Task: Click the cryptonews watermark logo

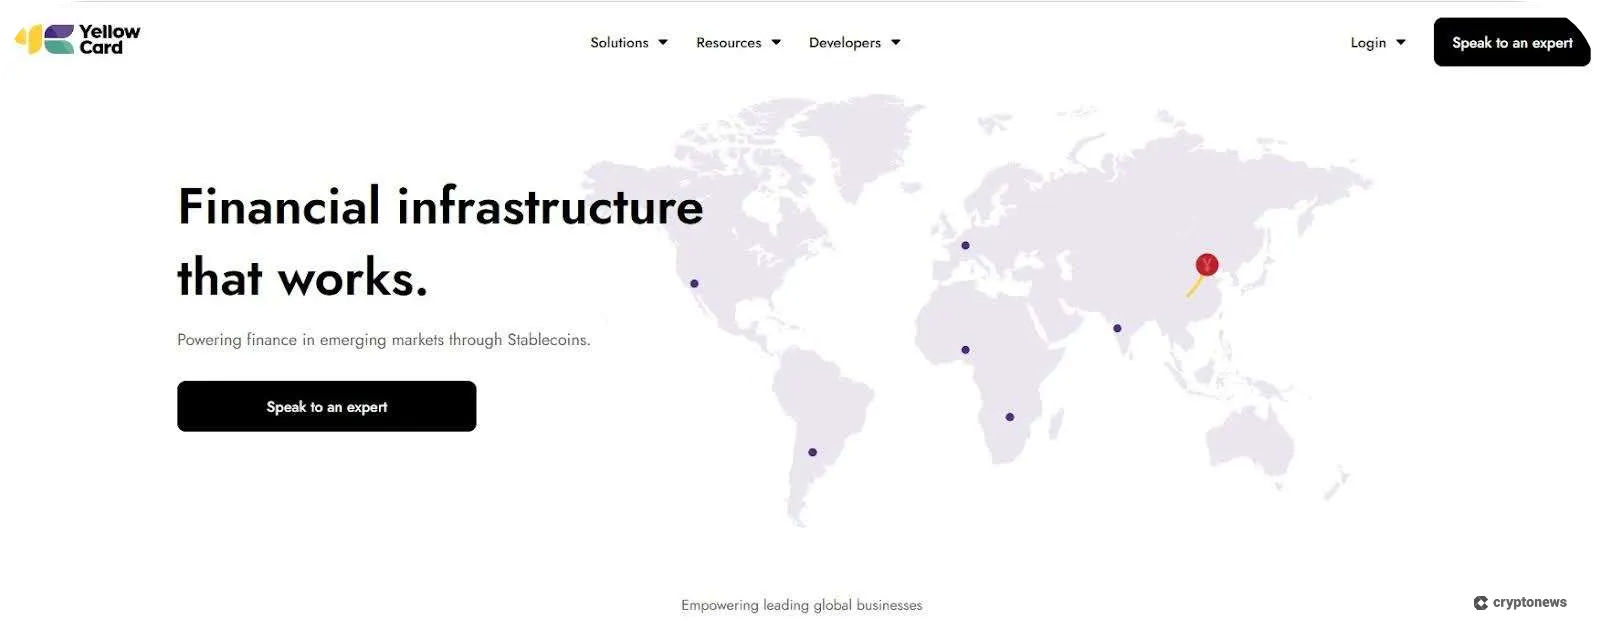Action: click(1520, 602)
